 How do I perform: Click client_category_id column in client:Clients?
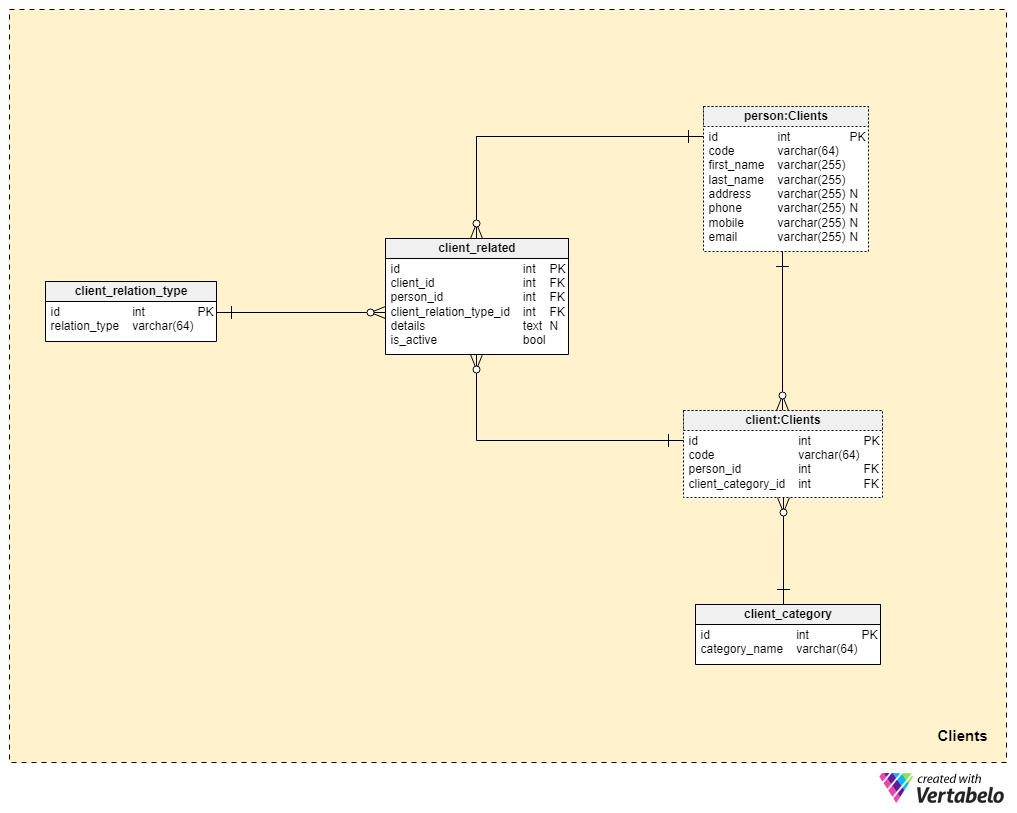[782, 483]
